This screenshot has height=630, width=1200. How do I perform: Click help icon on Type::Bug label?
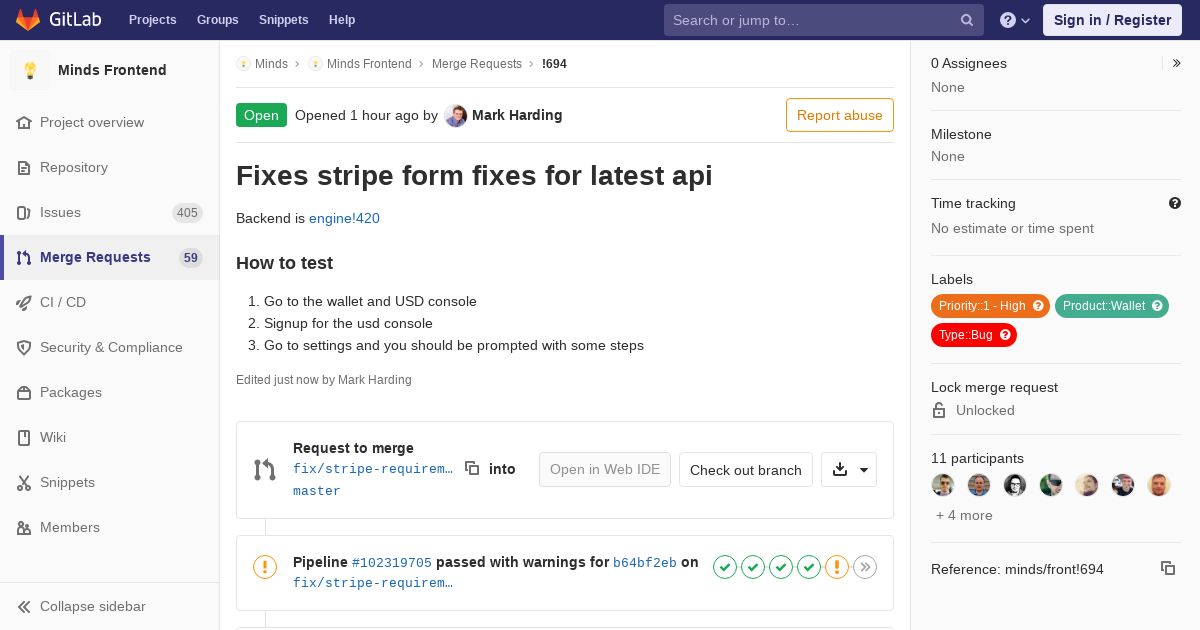click(x=1005, y=335)
